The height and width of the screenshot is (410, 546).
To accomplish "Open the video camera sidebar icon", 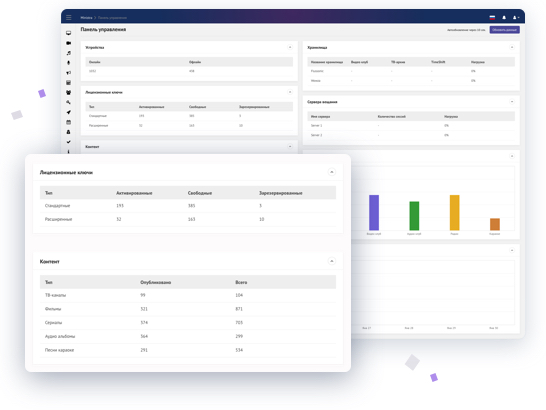I will coord(69,43).
